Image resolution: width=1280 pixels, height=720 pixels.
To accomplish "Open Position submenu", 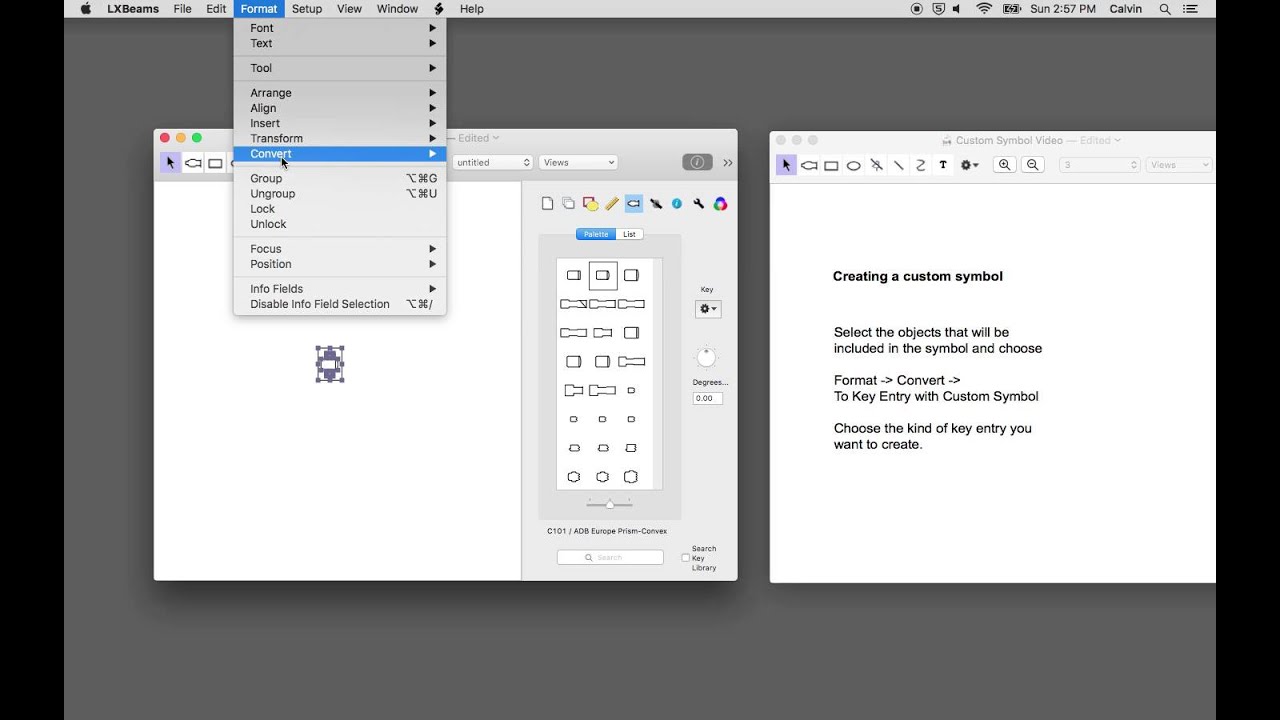I will (340, 264).
